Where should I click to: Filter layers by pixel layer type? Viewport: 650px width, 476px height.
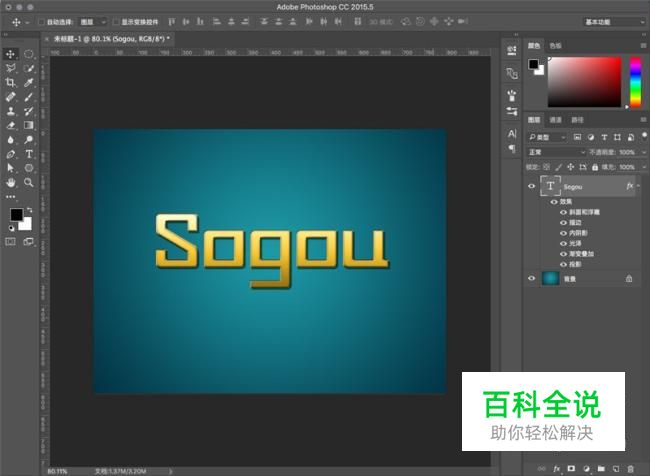click(577, 137)
